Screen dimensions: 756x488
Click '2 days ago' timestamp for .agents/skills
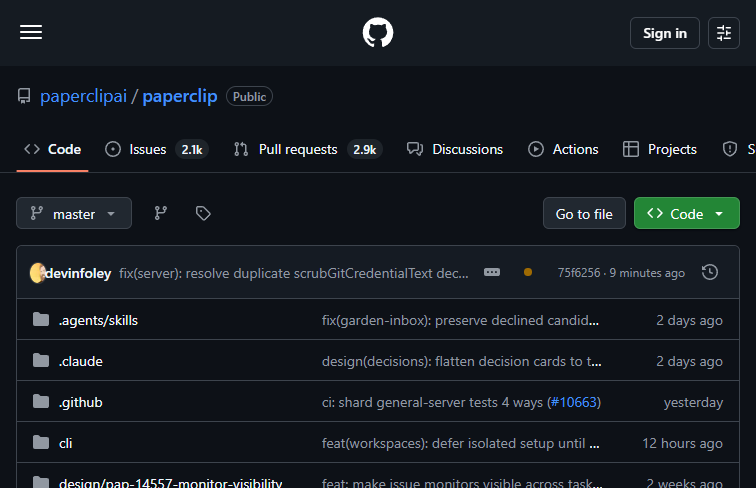689,320
